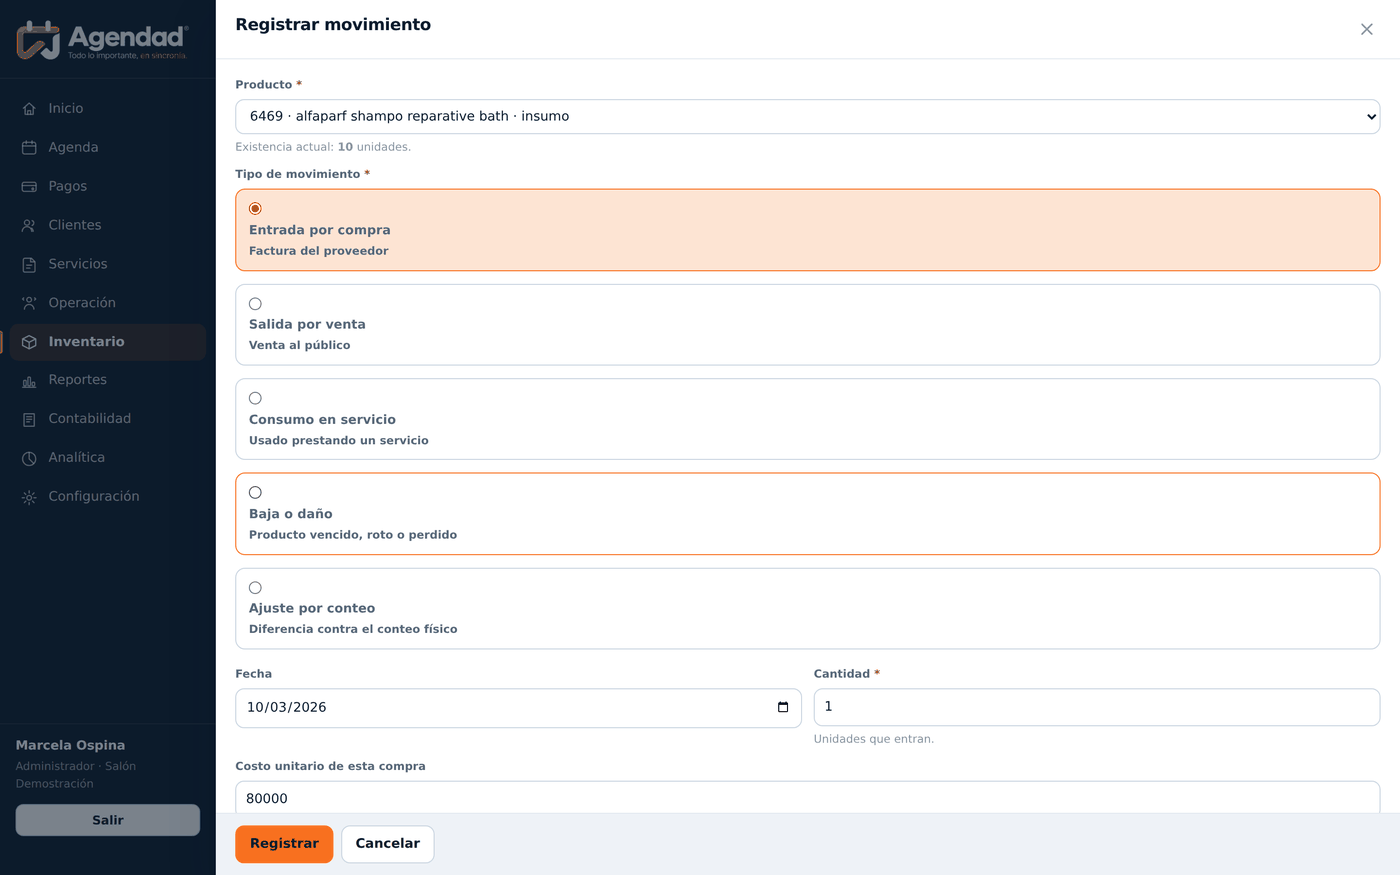Viewport: 1400px width, 875px height.
Task: Click the Unidades que entran hint
Action: 874,739
